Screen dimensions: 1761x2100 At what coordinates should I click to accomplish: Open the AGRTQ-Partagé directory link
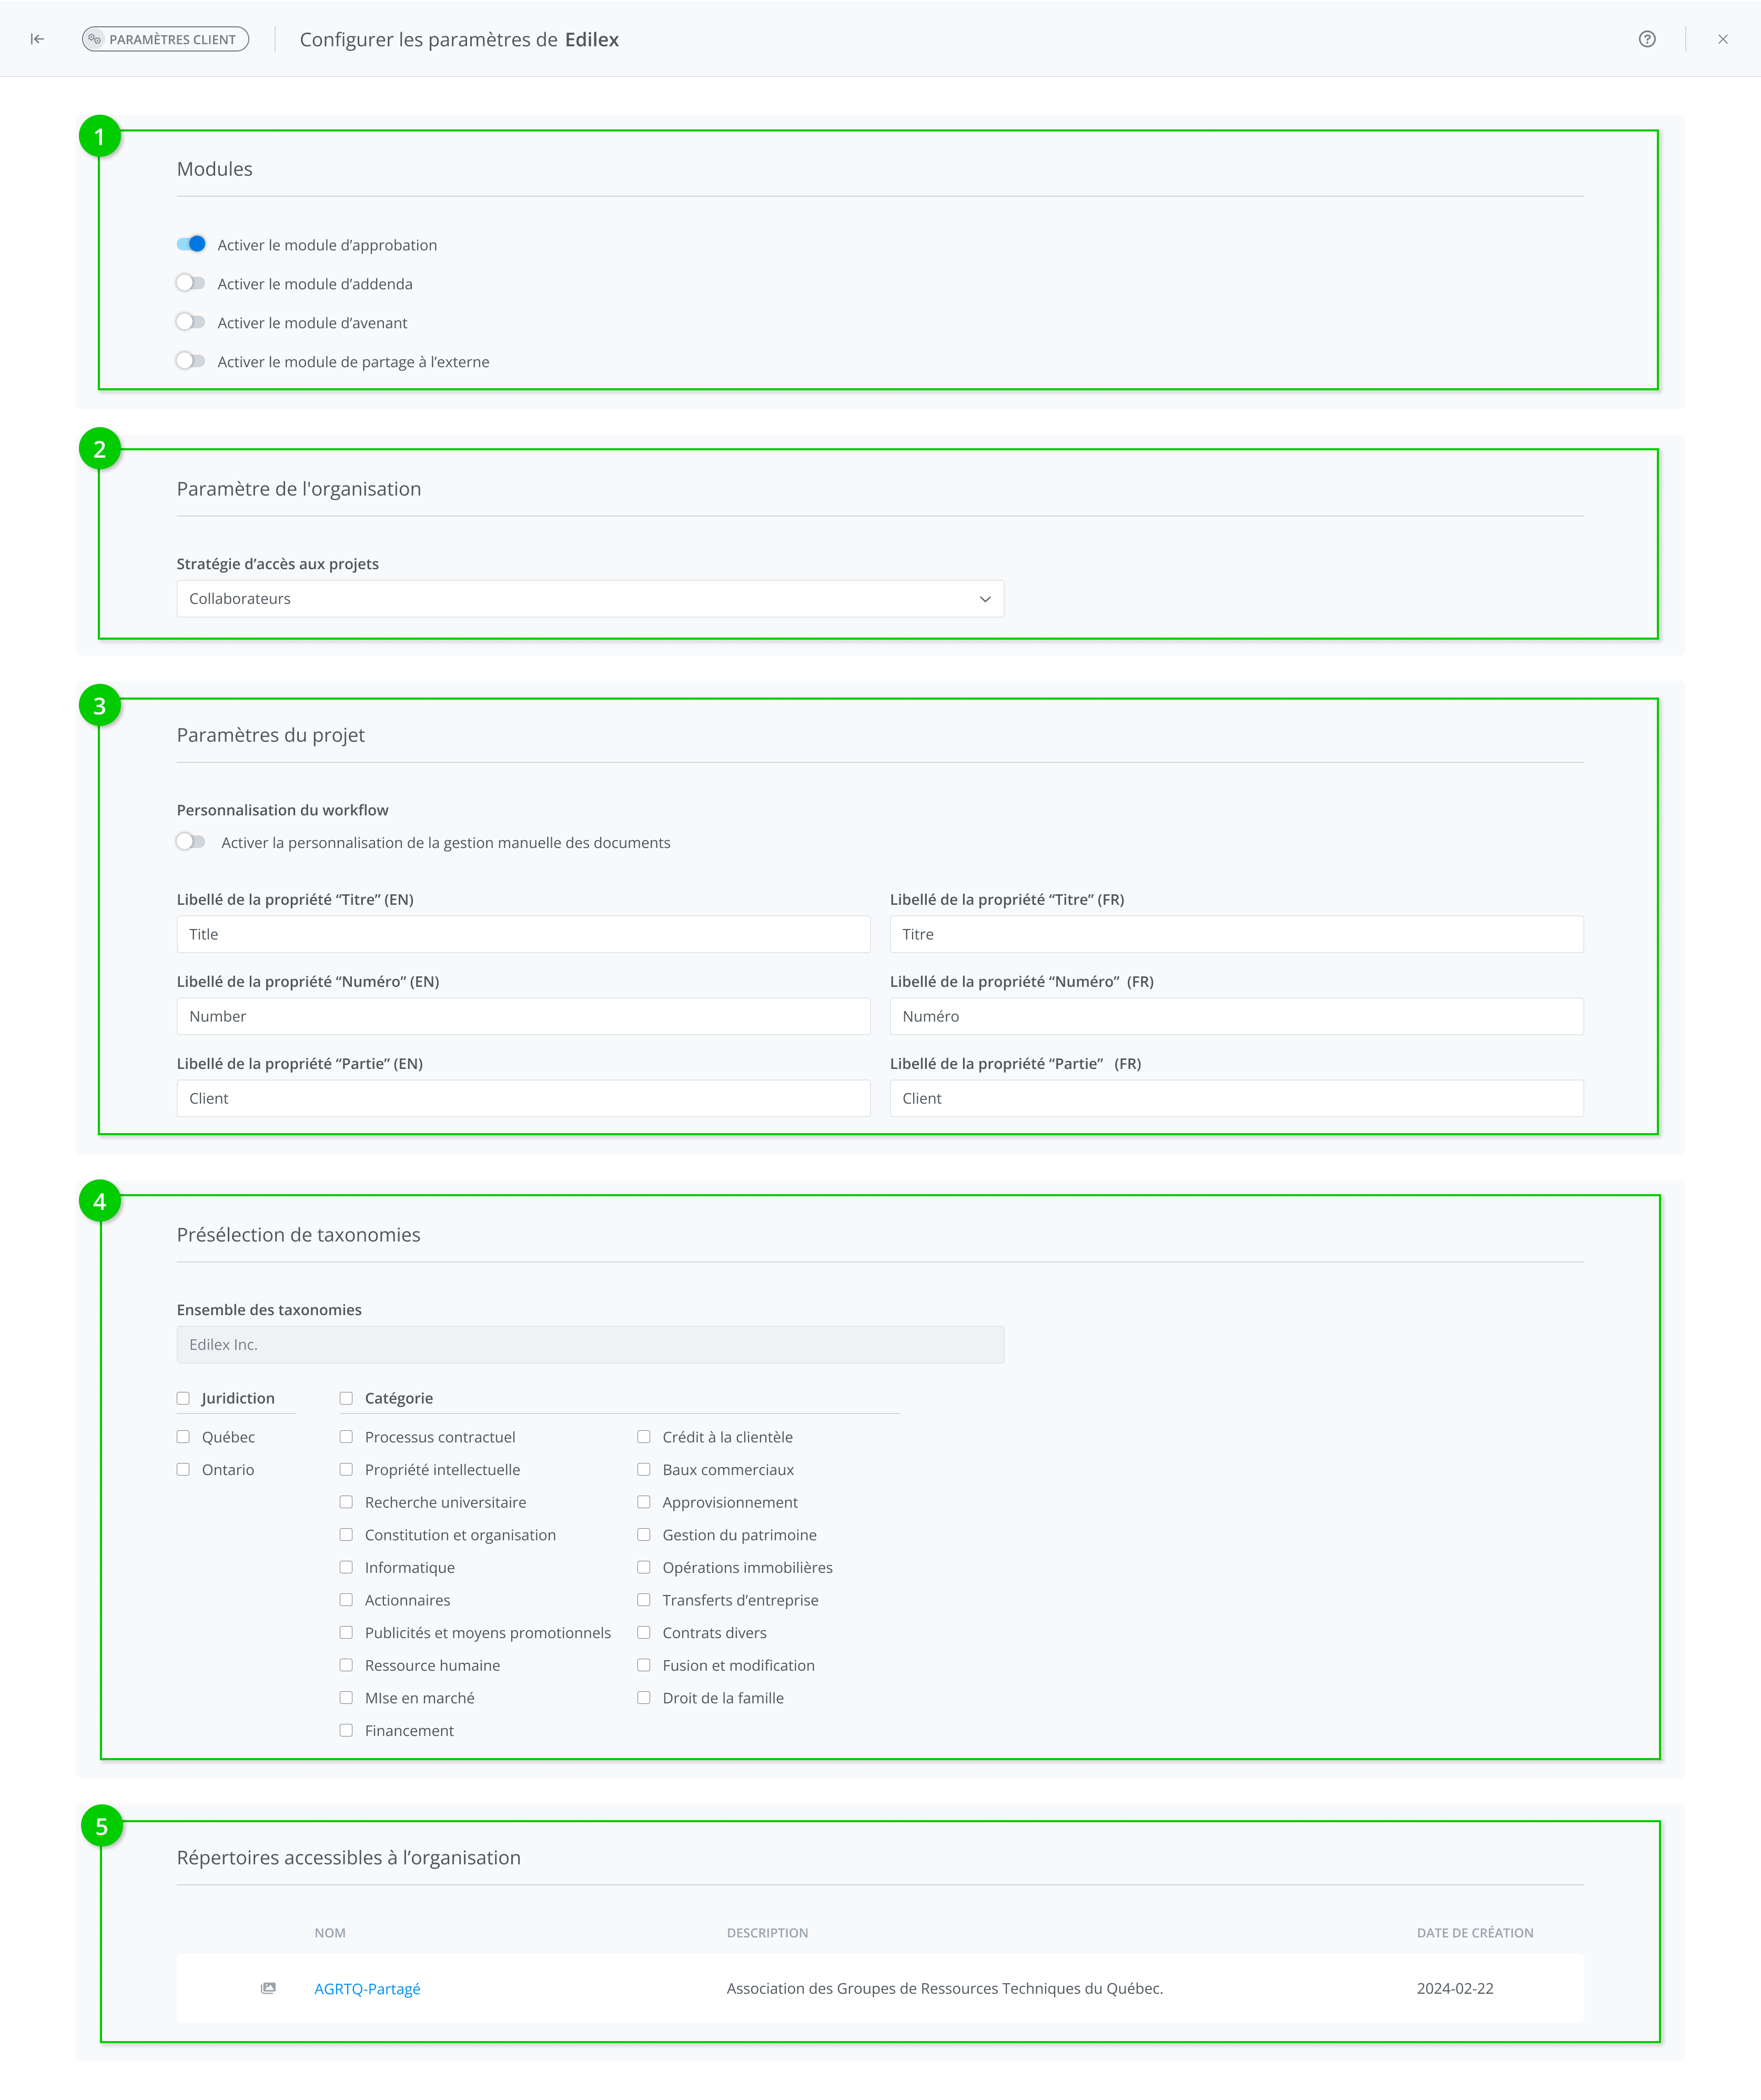(x=367, y=1989)
